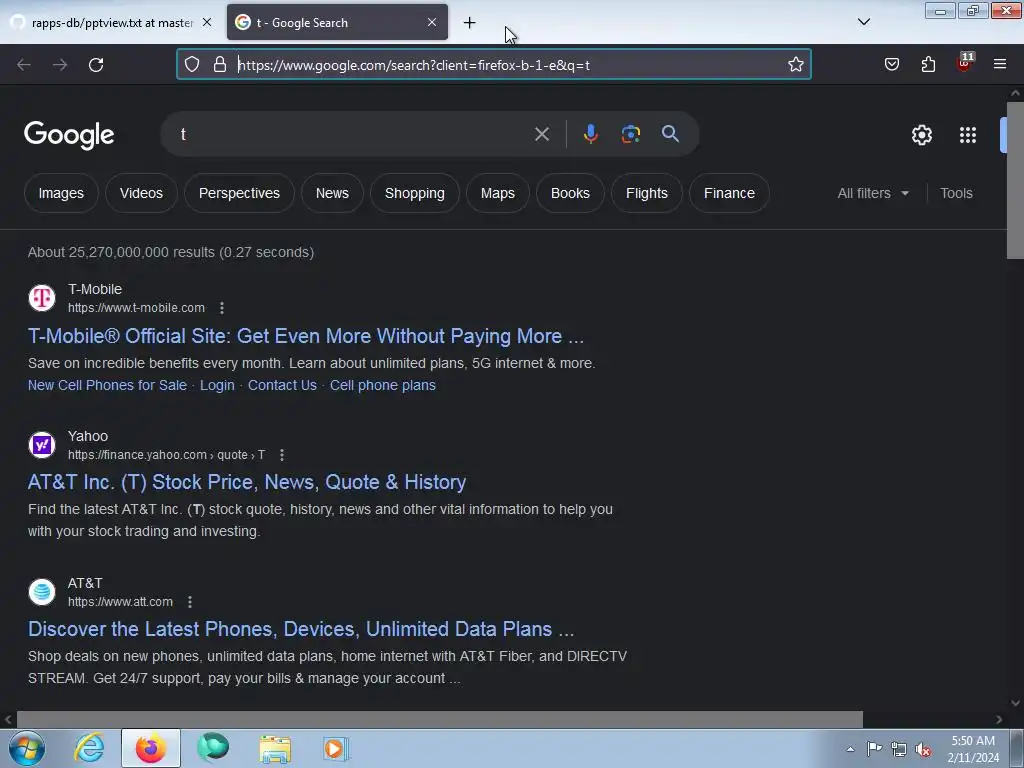1024x768 pixels.
Task: Submit the Google search with the magnifier
Action: point(670,134)
